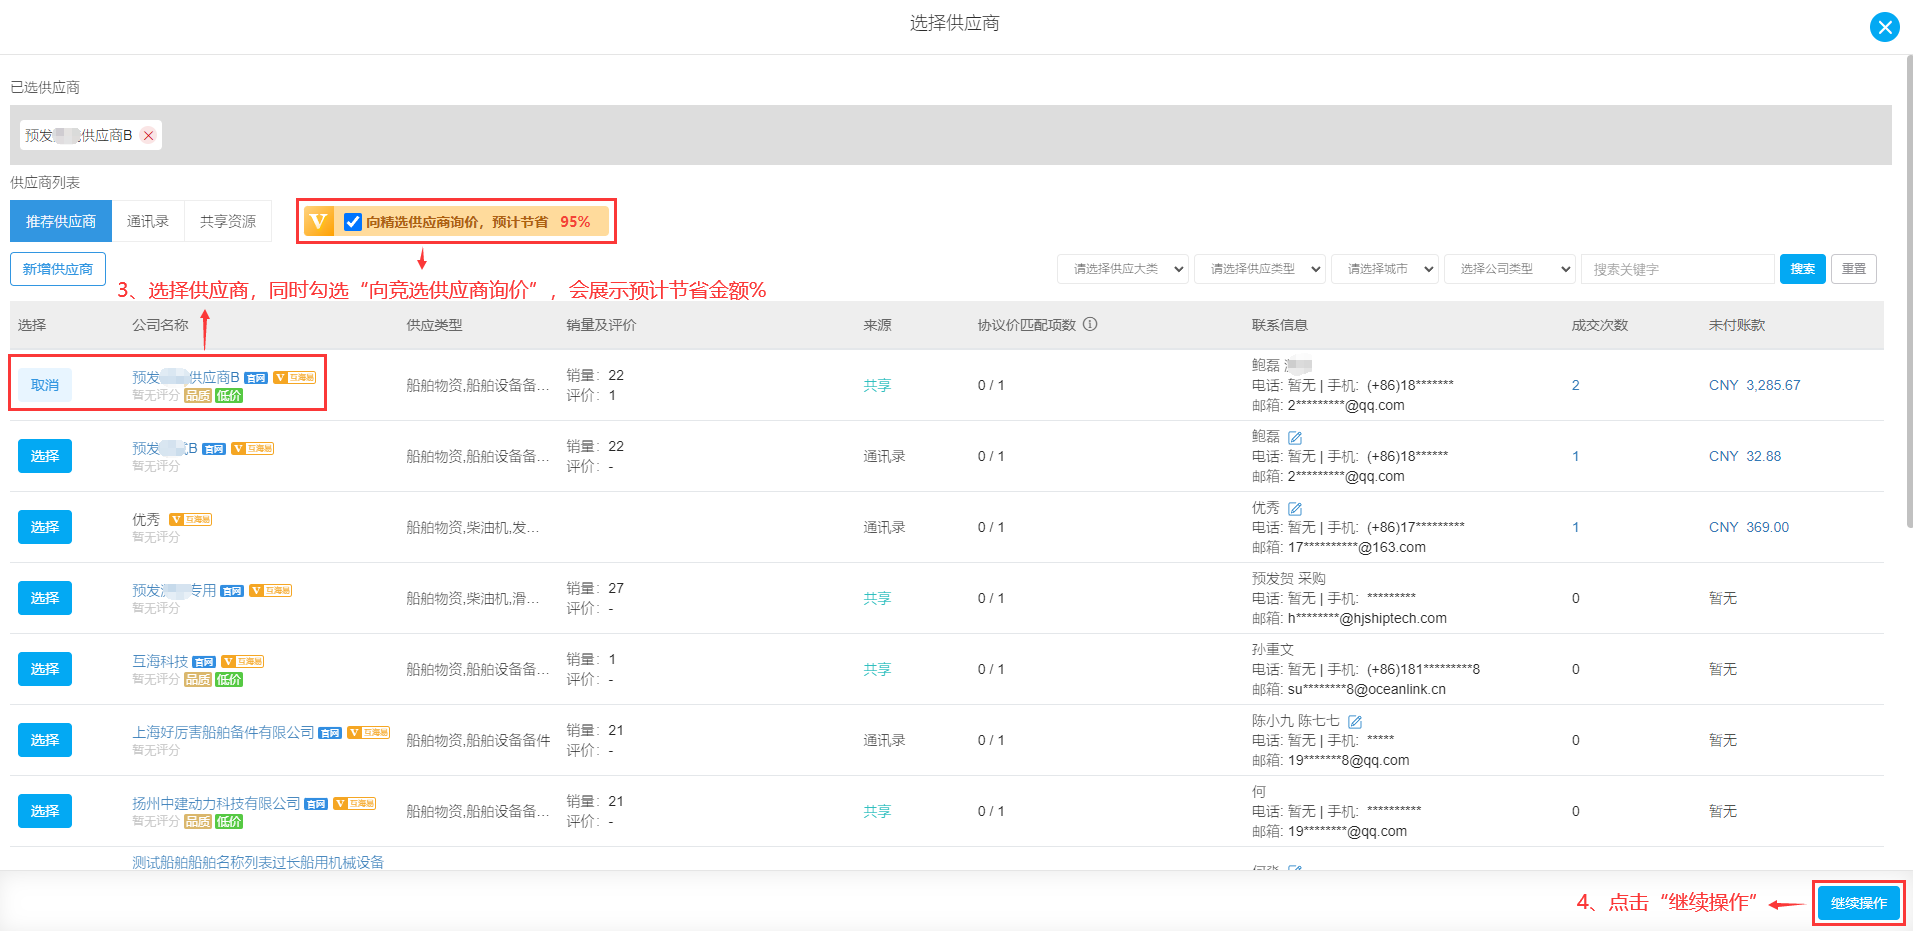Click 官网 badge in the 预发…专用 row

point(232,591)
